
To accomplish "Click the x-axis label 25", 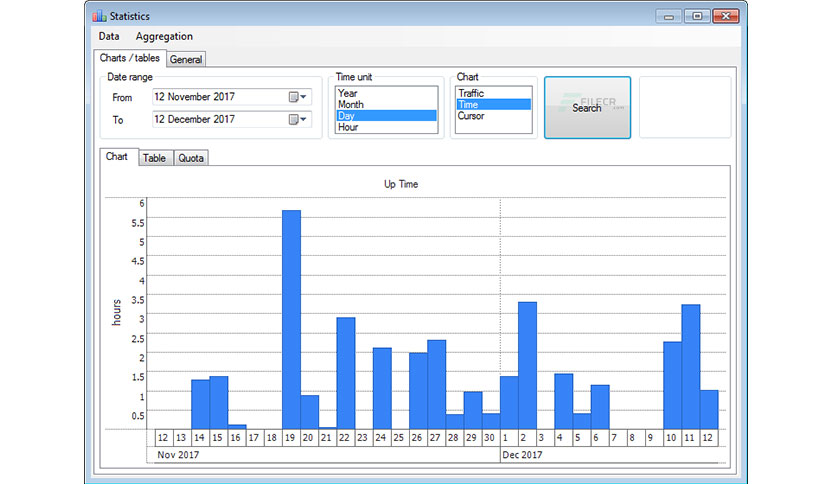I will pyautogui.click(x=398, y=438).
